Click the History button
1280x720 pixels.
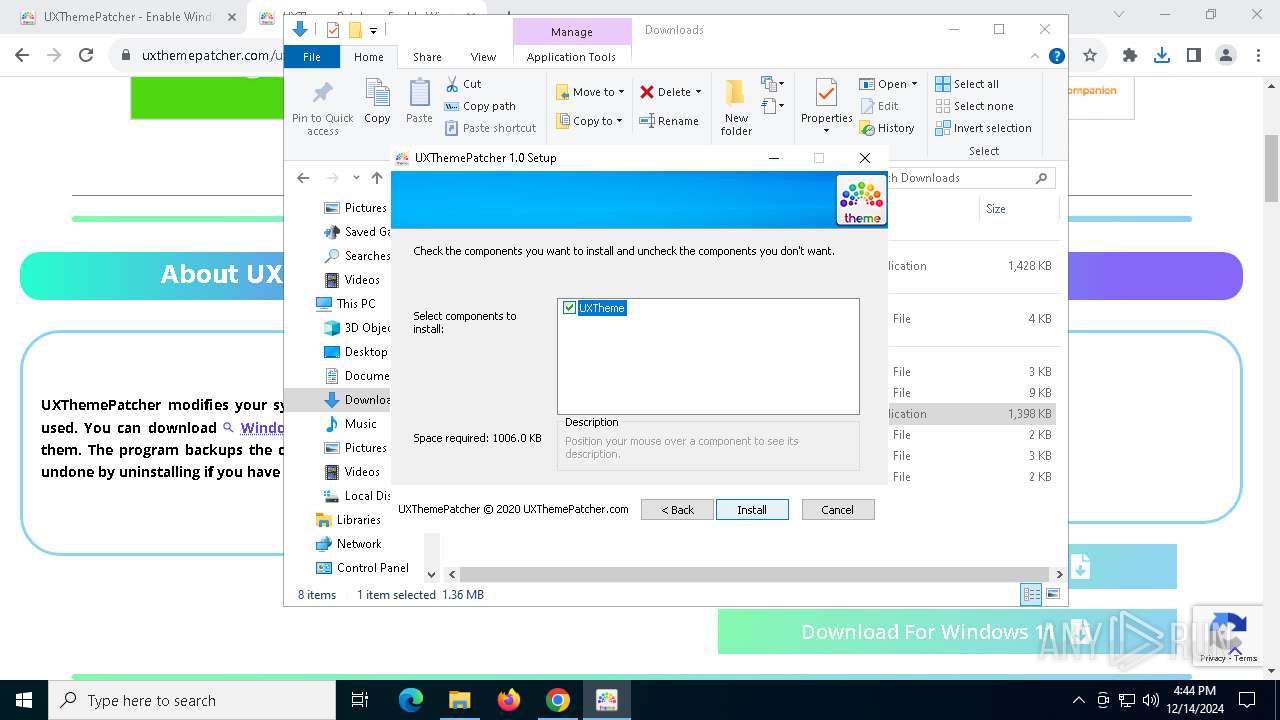(887, 128)
